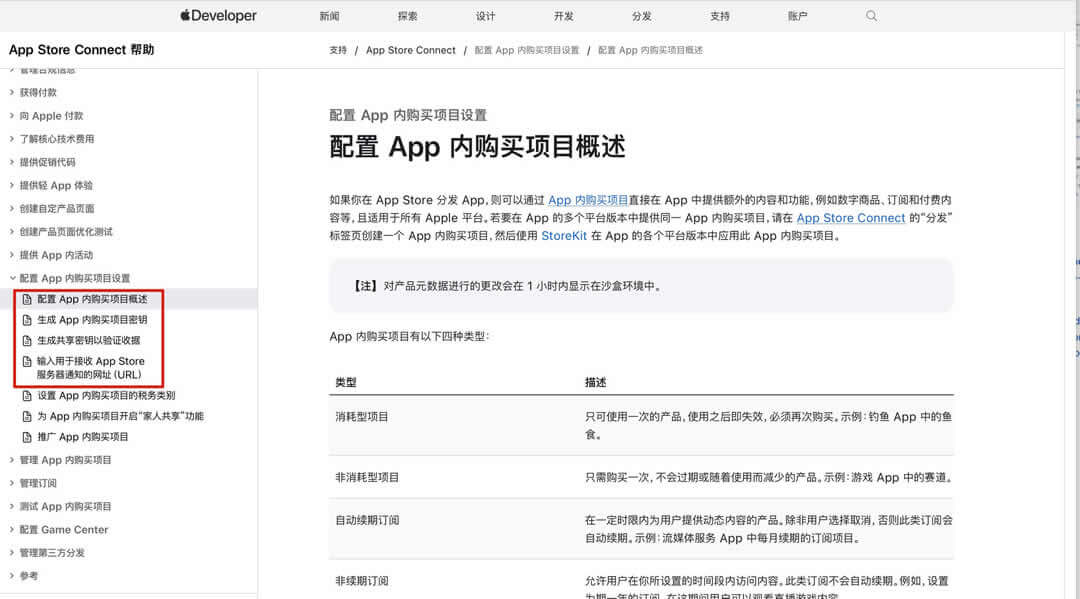Expand the 管理 App 内购买项目 chevron
The image size is (1080, 599).
(12, 460)
